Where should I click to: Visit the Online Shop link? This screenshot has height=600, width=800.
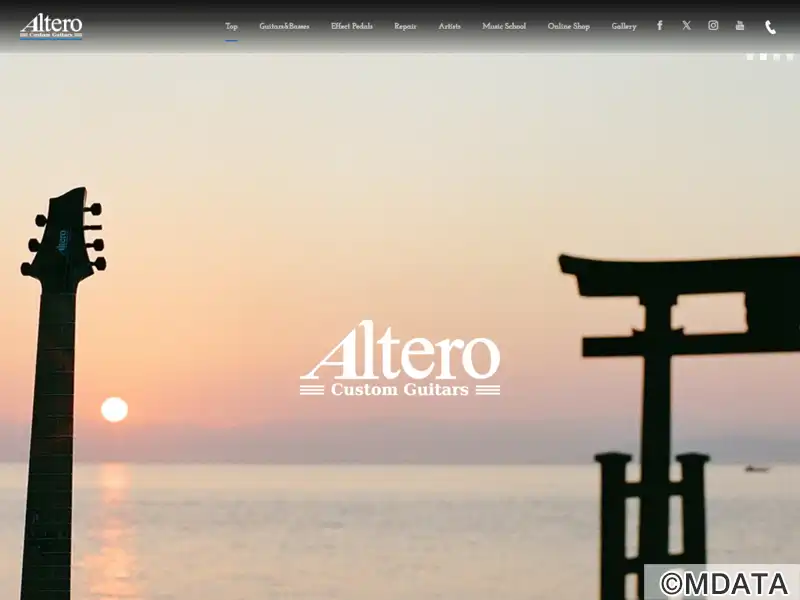(568, 27)
